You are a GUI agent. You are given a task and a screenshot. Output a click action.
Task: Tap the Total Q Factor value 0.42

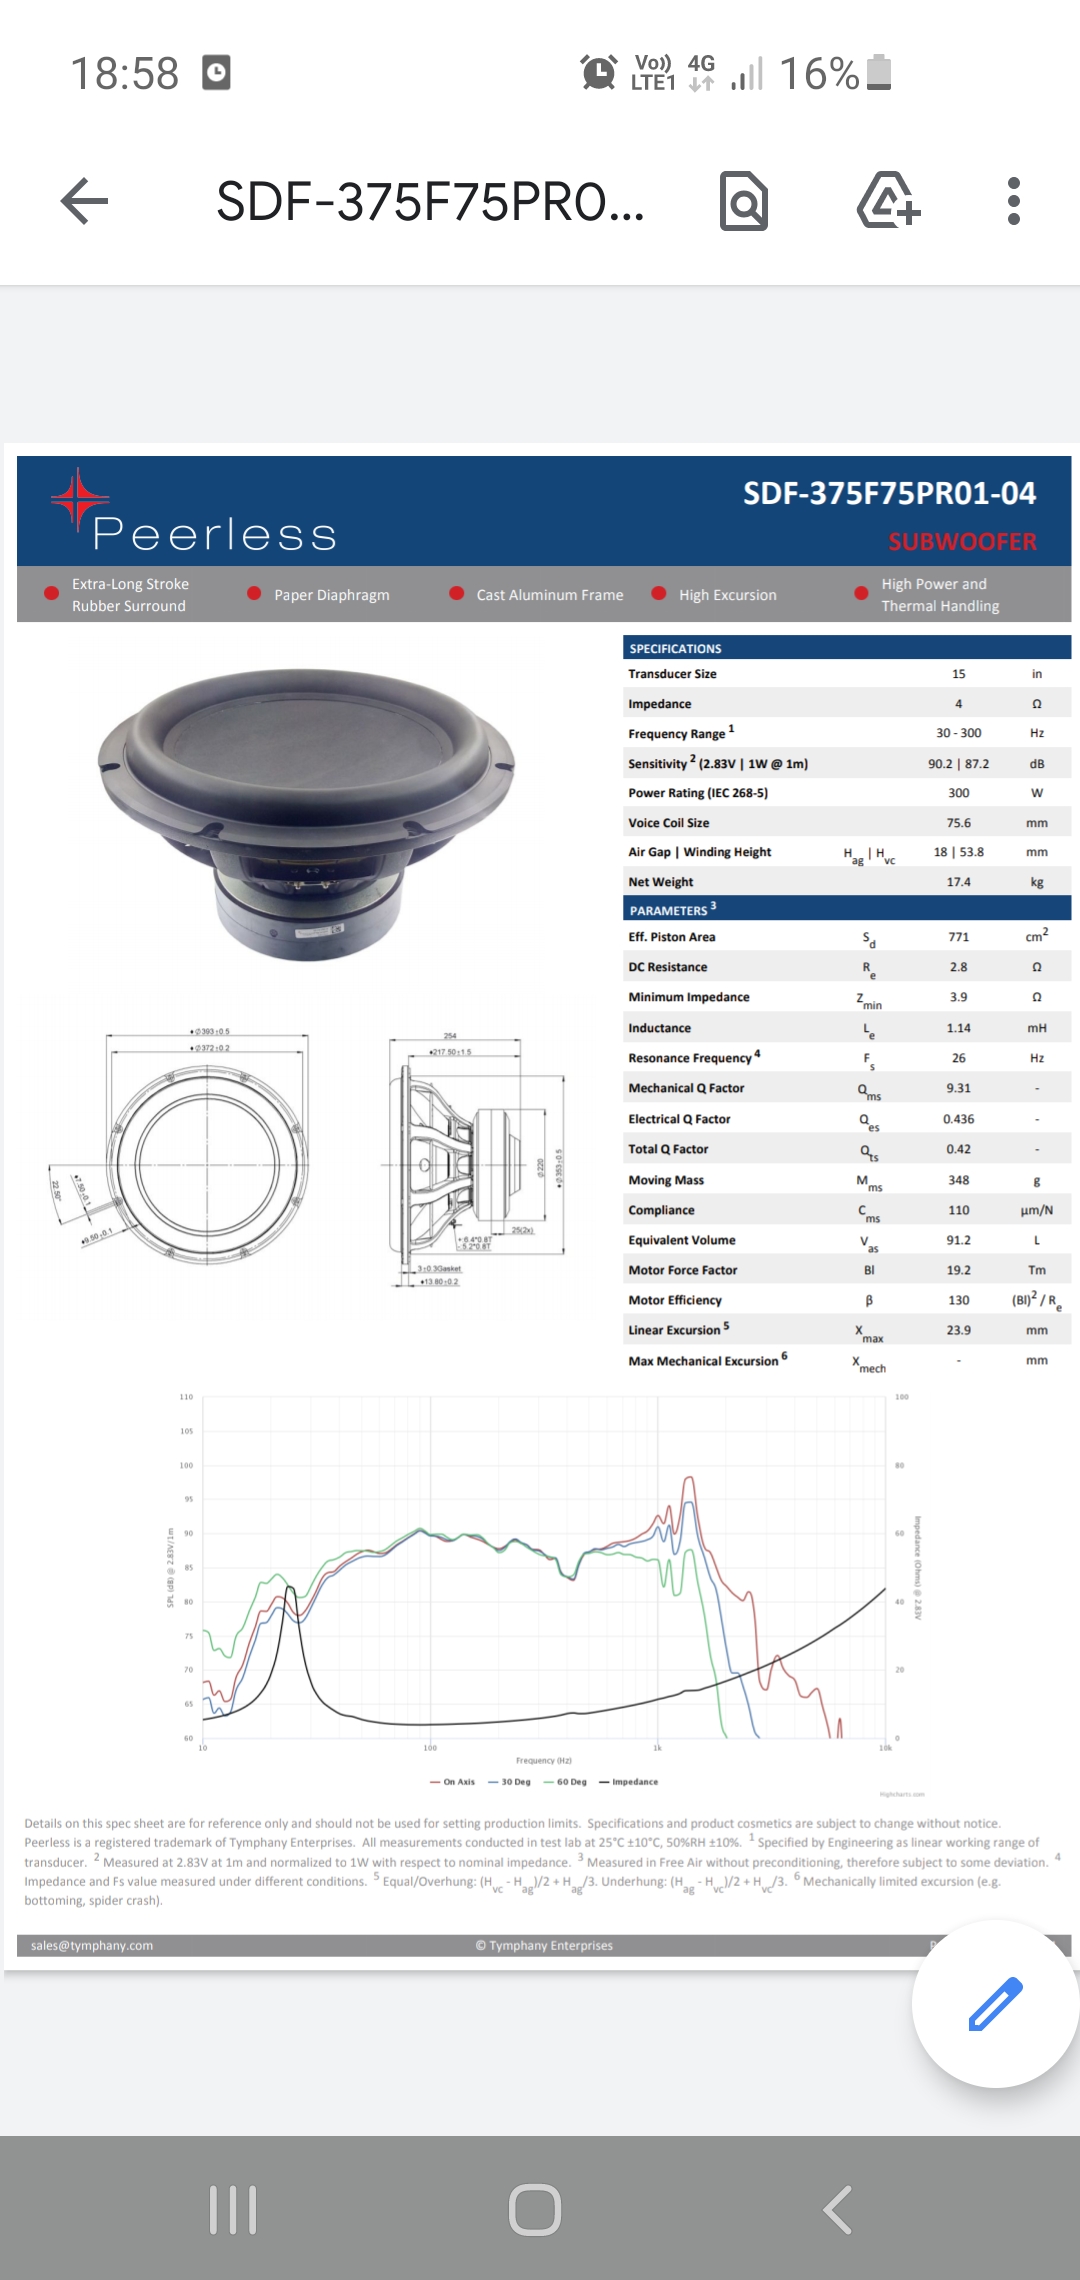coord(958,1149)
